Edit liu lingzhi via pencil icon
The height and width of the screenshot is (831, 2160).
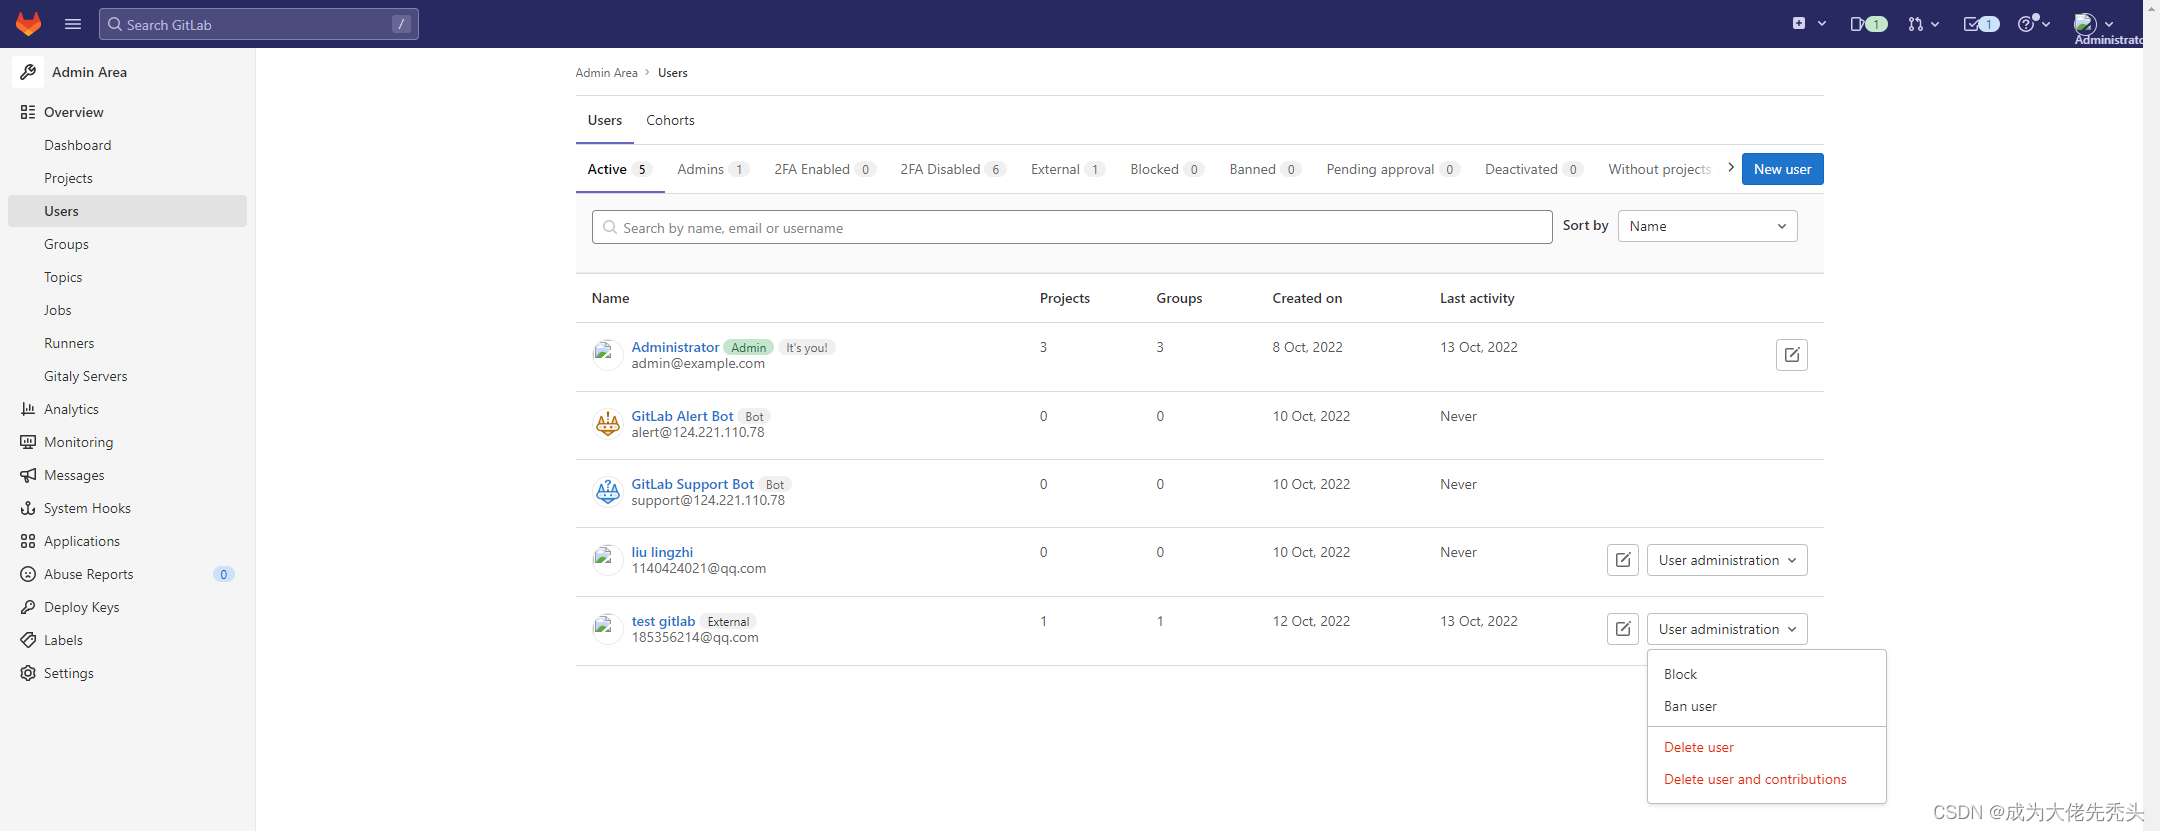pyautogui.click(x=1623, y=560)
